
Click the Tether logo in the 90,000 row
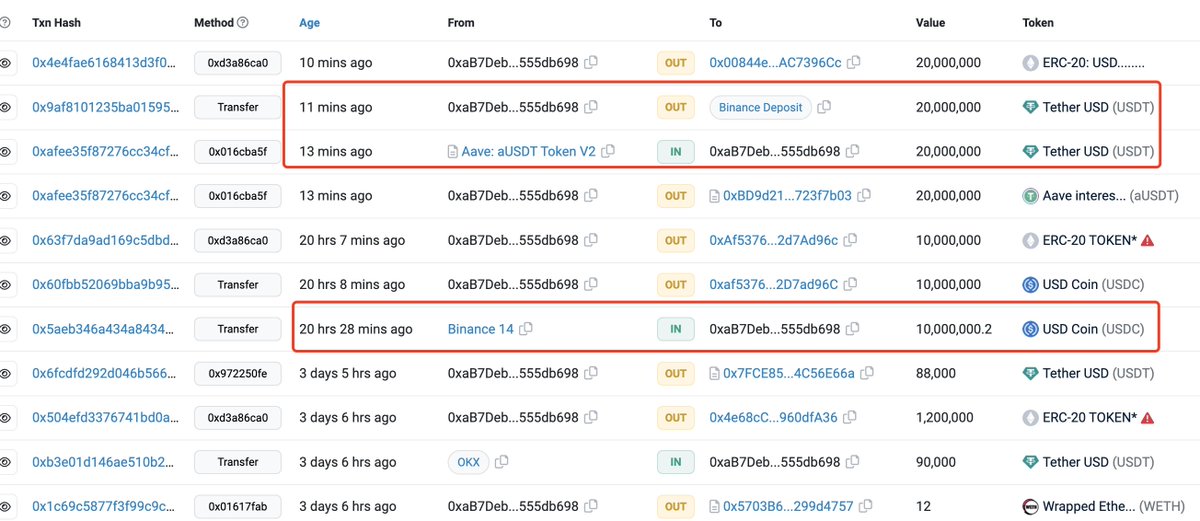pos(1030,462)
